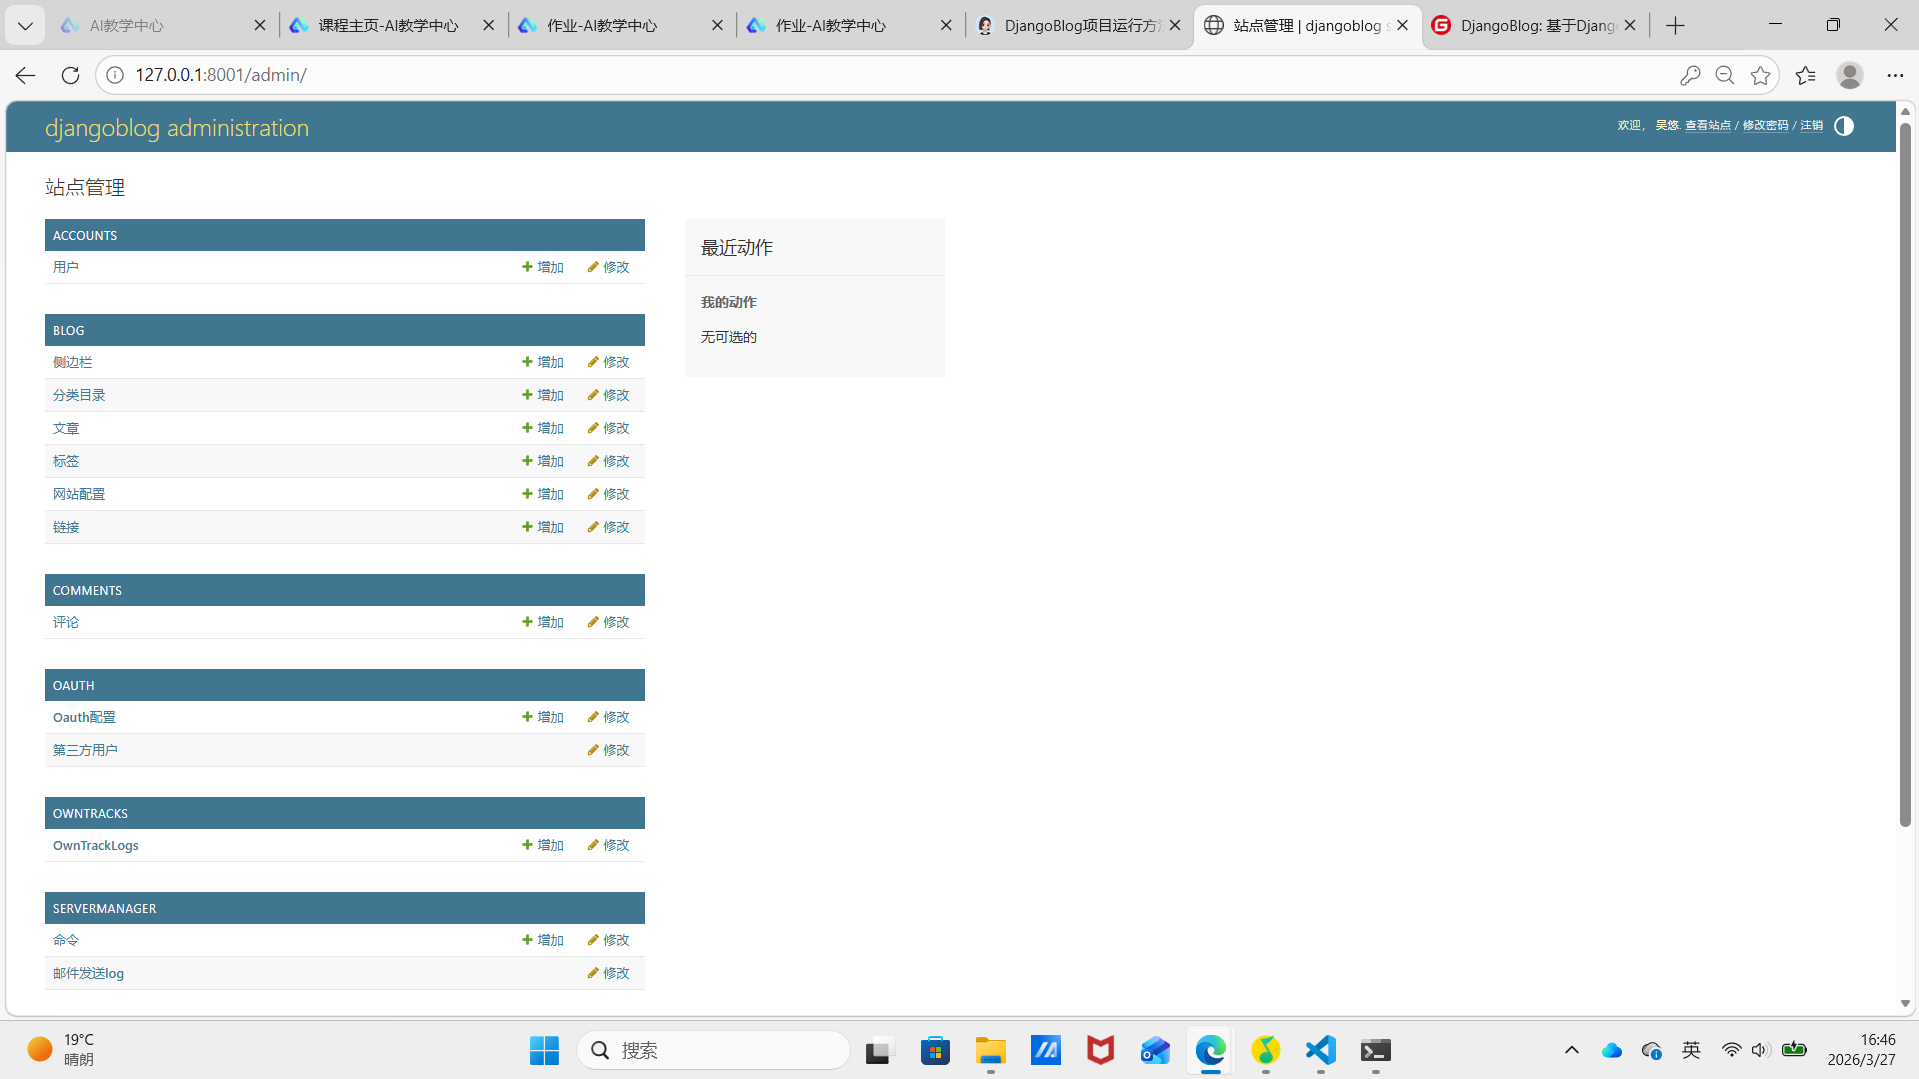Add a new 用户 entry
The width and height of the screenshot is (1919, 1079).
(543, 267)
